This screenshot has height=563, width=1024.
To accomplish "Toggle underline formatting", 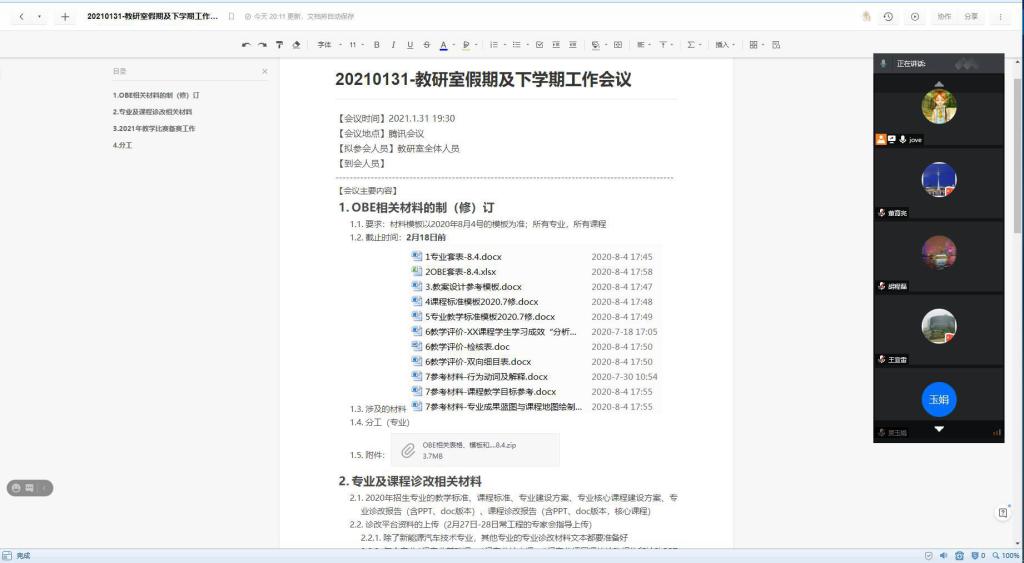I will click(409, 45).
